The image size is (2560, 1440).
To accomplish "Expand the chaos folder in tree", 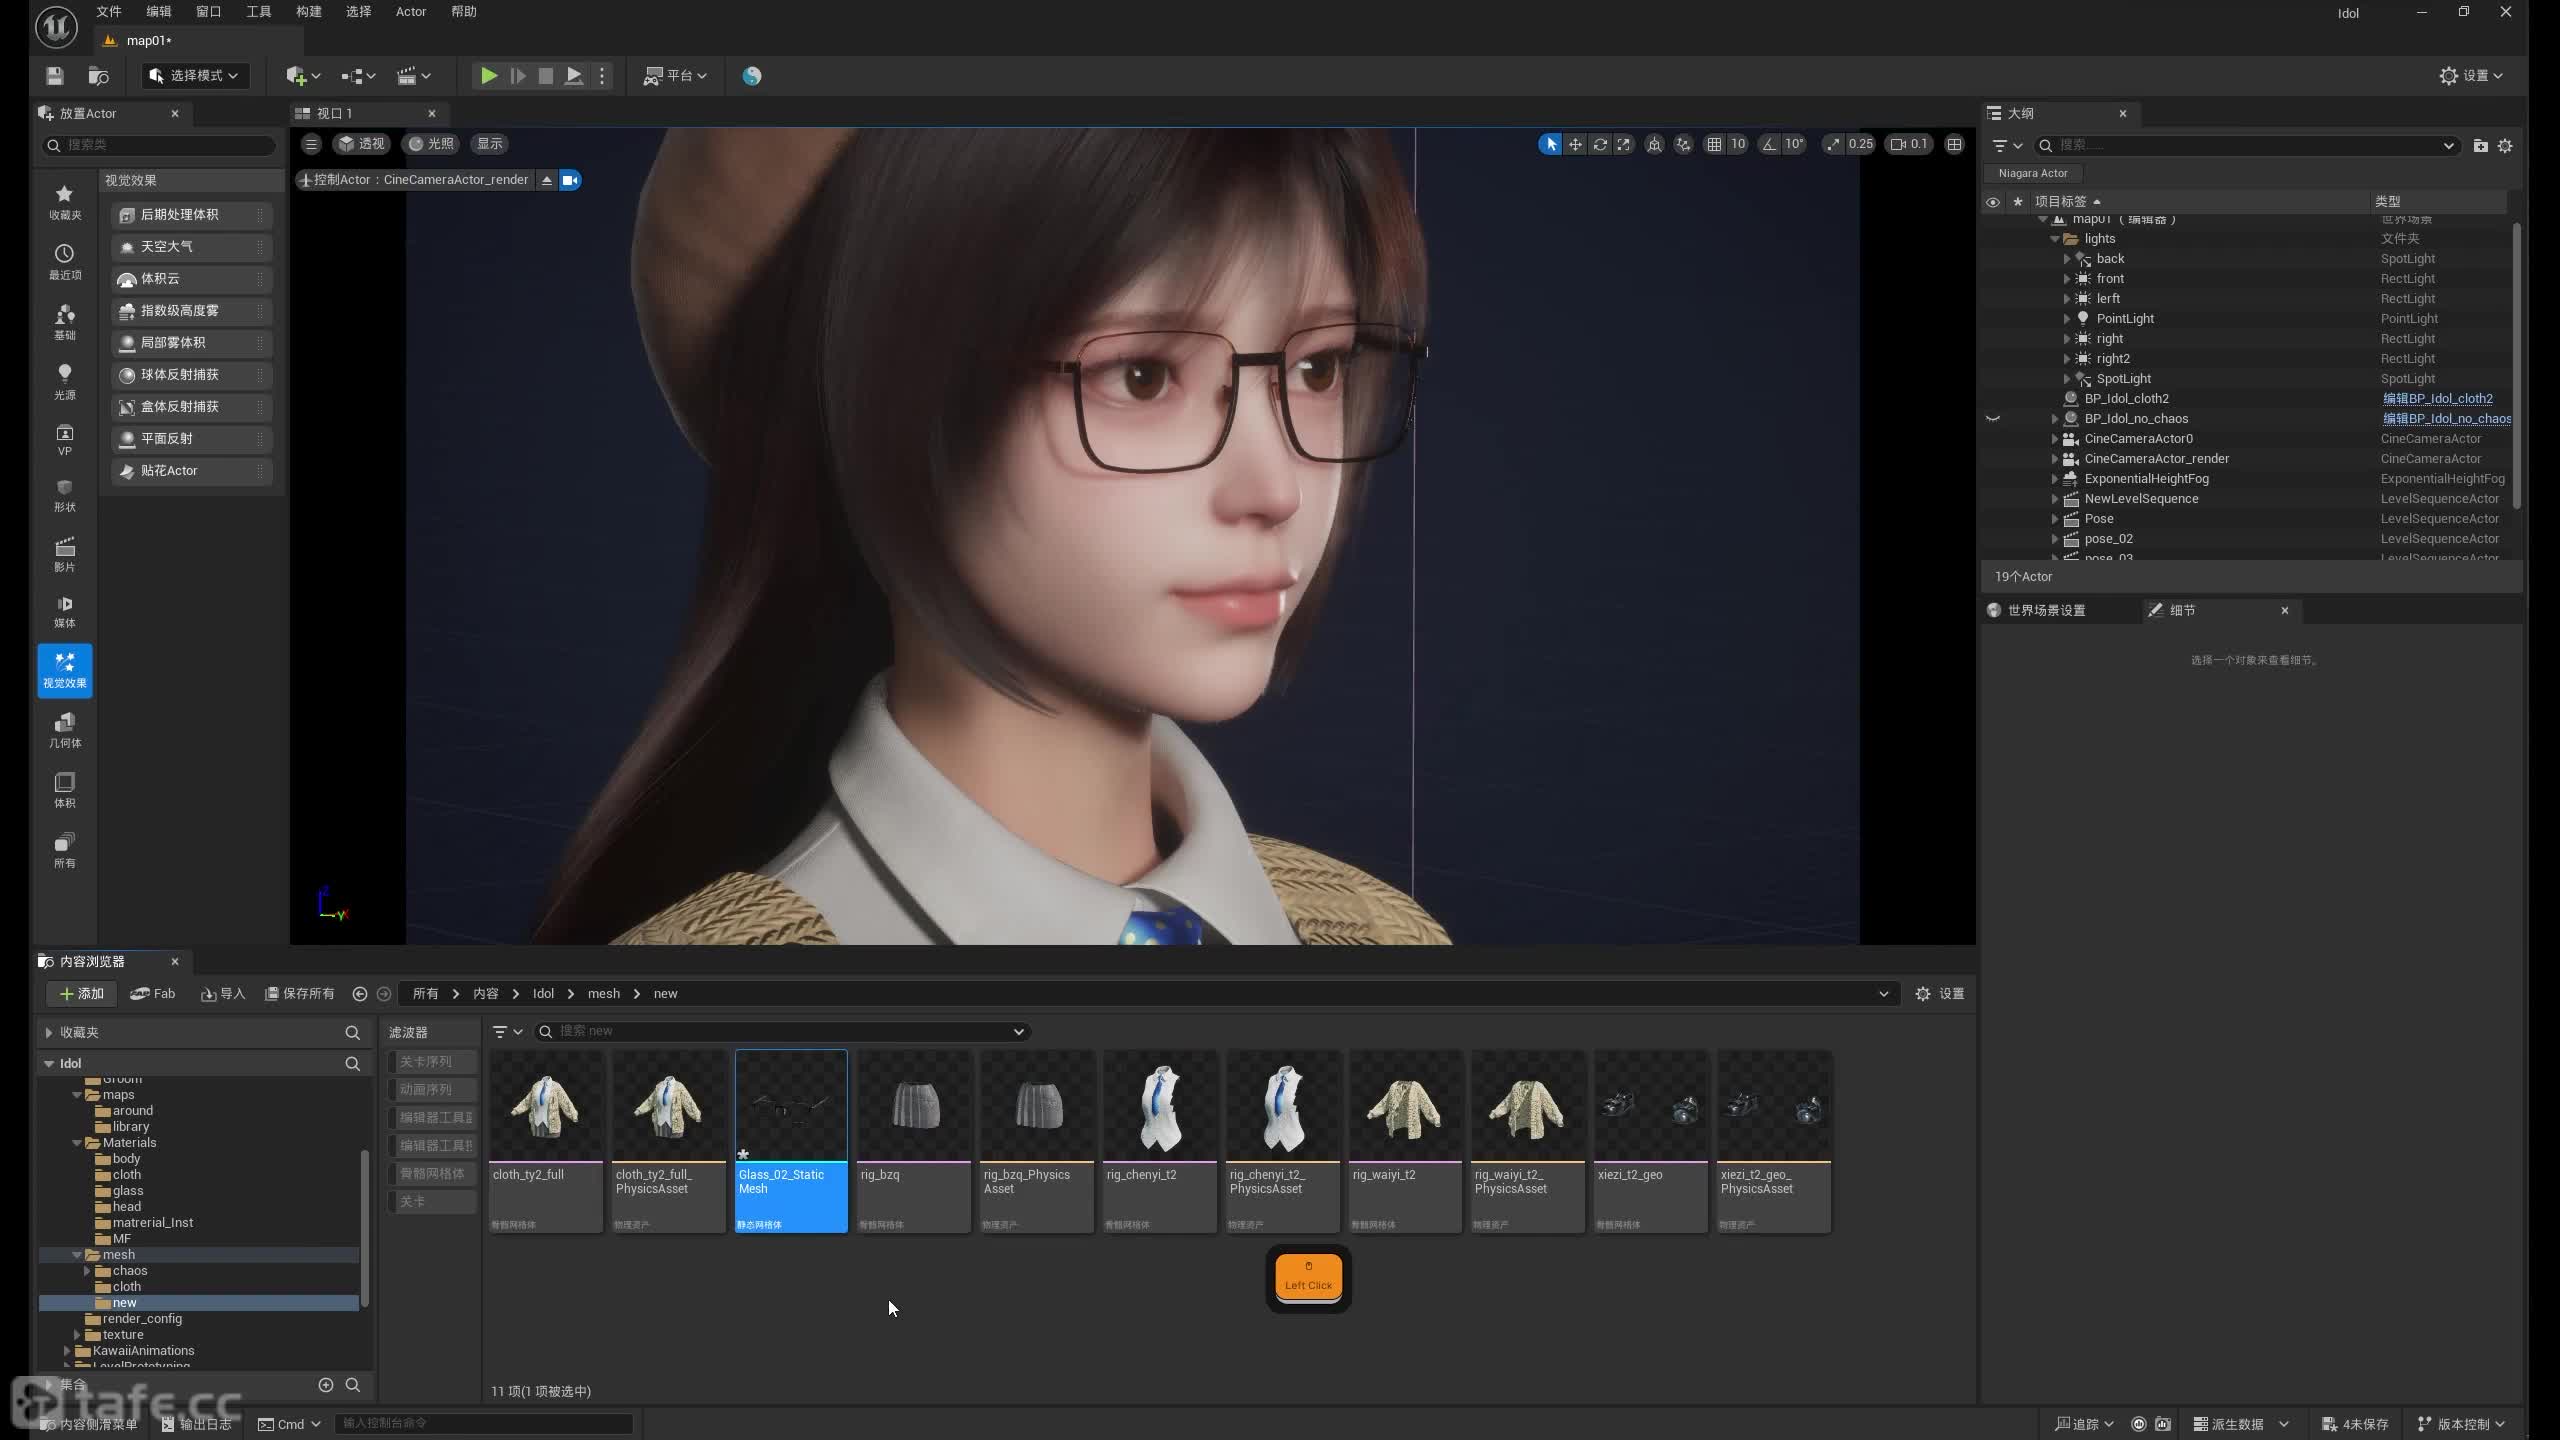I will [x=87, y=1271].
